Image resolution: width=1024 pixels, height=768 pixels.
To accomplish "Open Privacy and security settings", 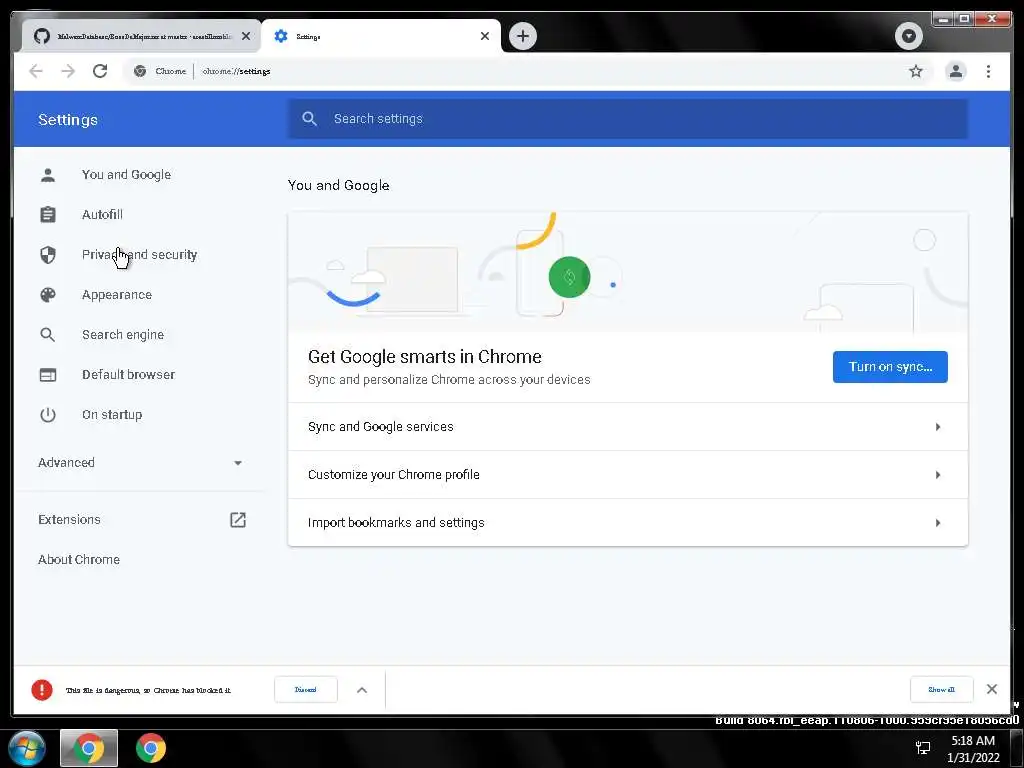I will point(139,255).
